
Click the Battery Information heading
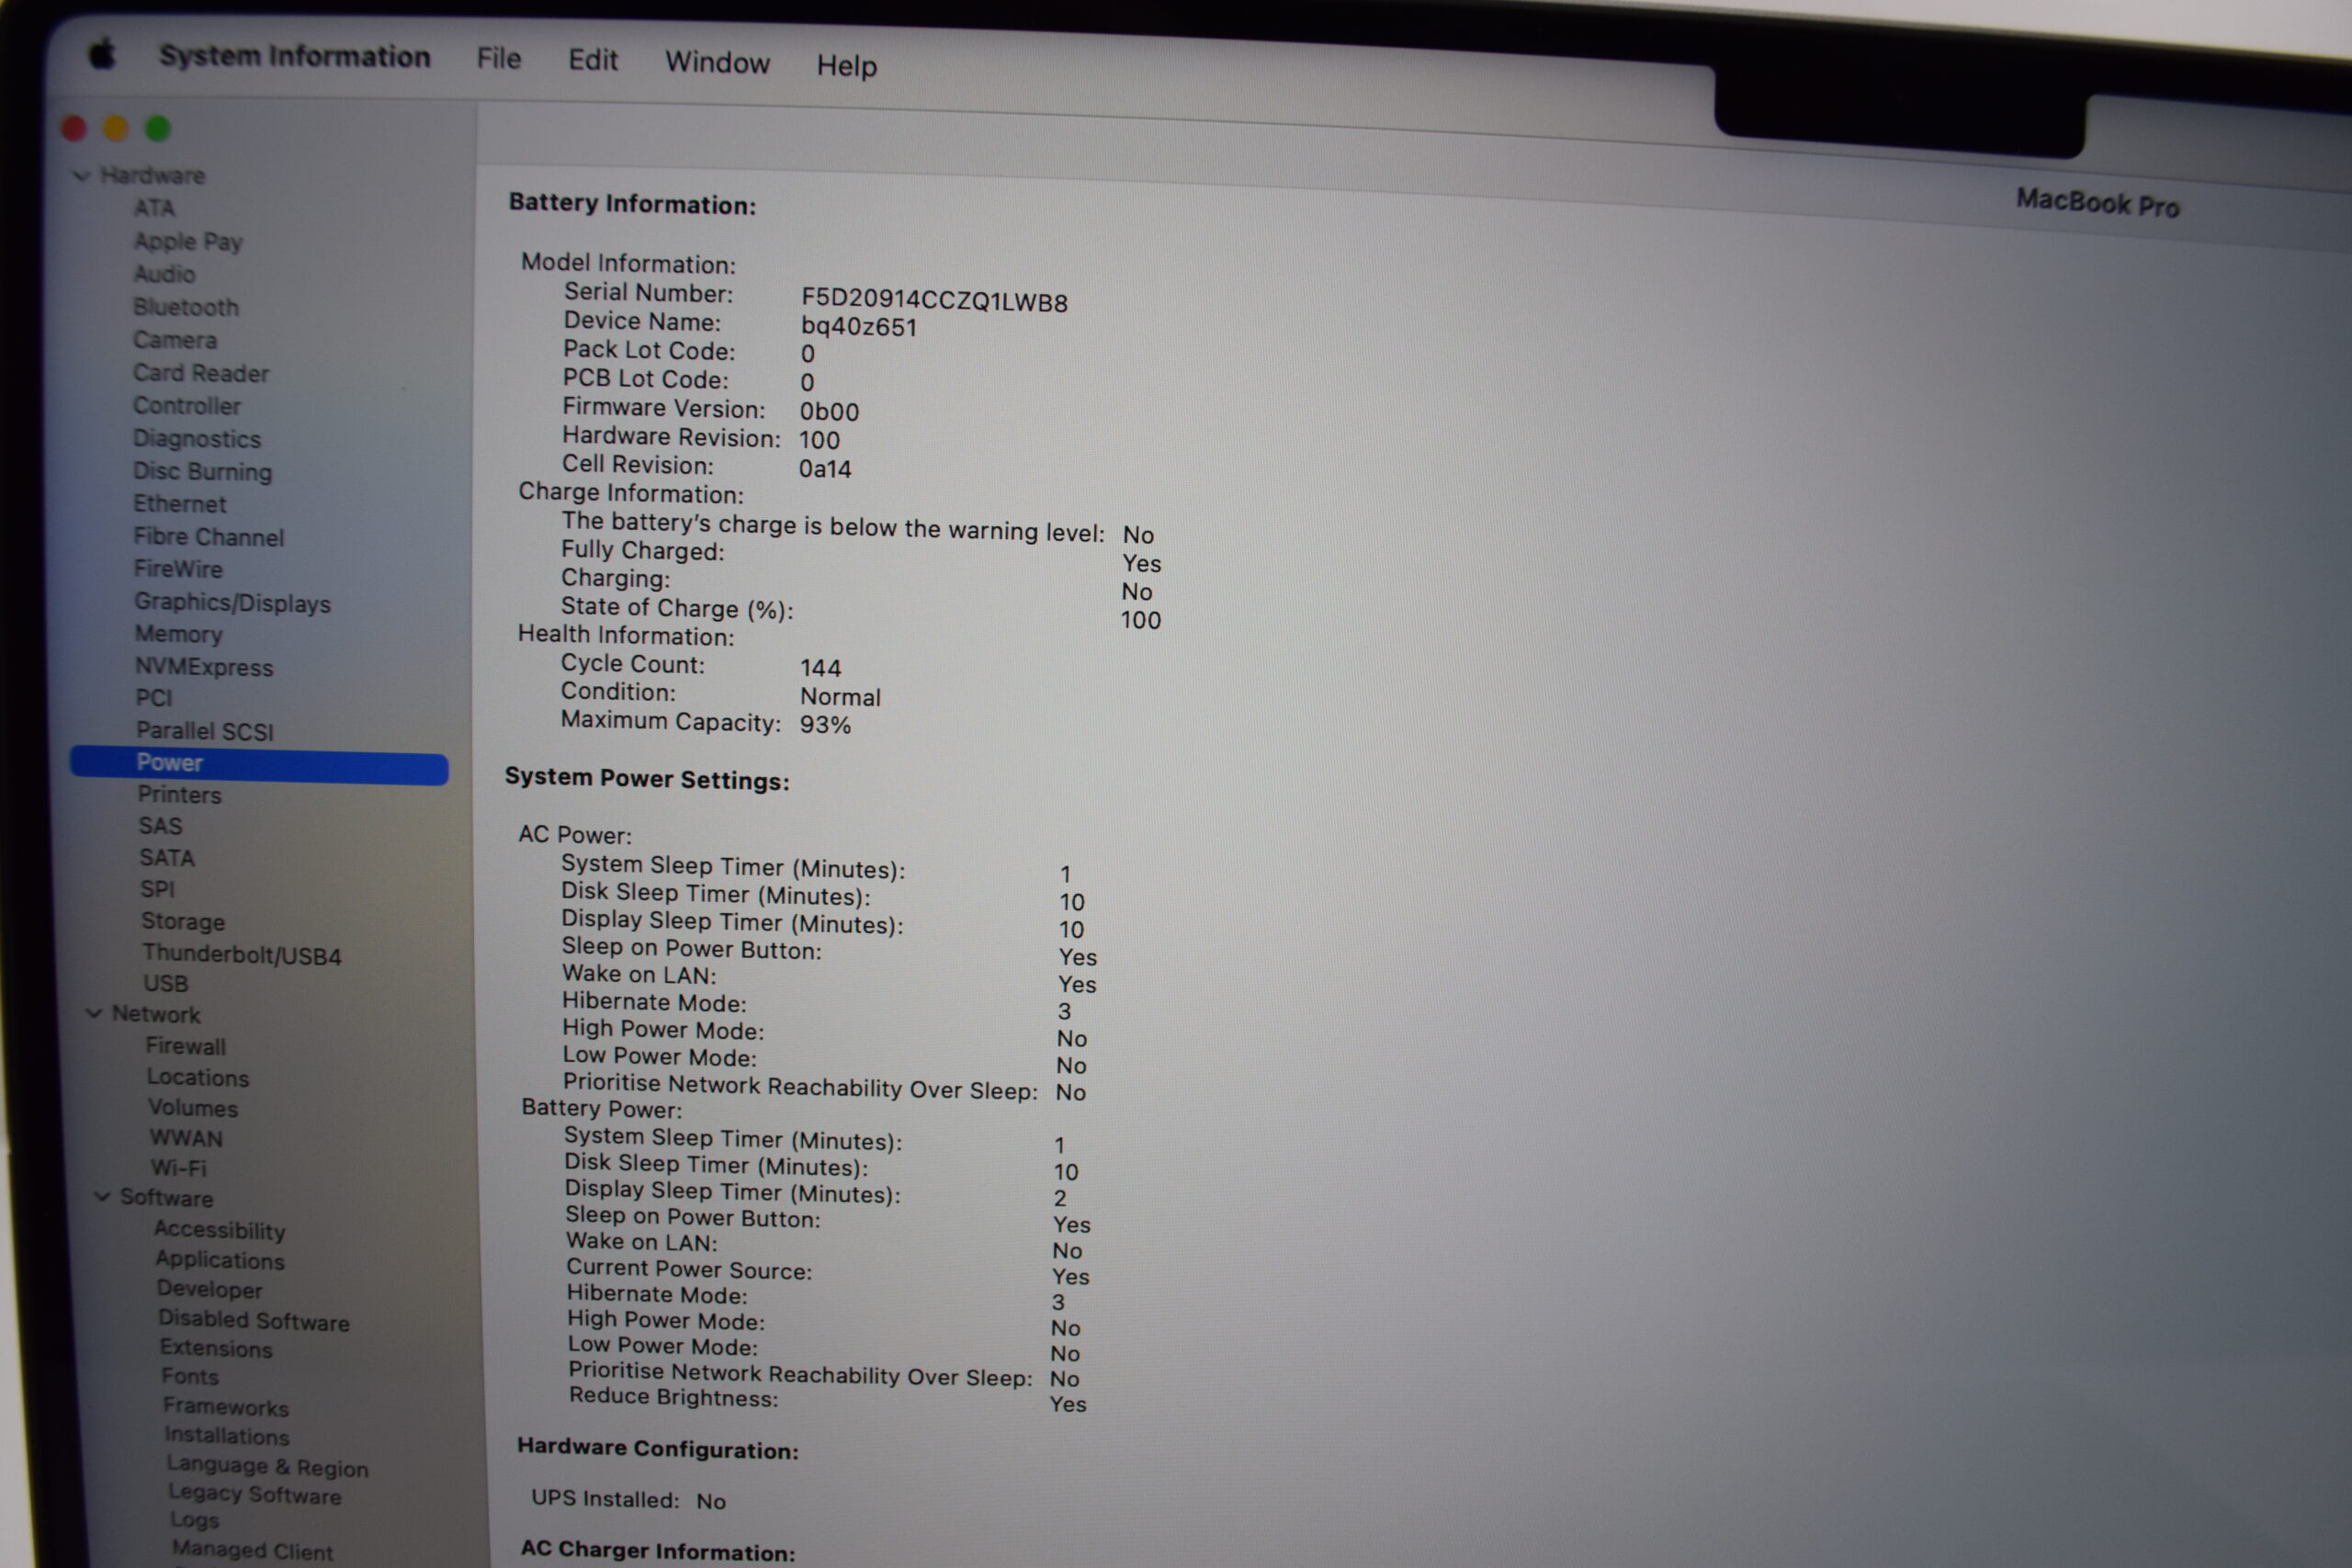pyautogui.click(x=633, y=203)
